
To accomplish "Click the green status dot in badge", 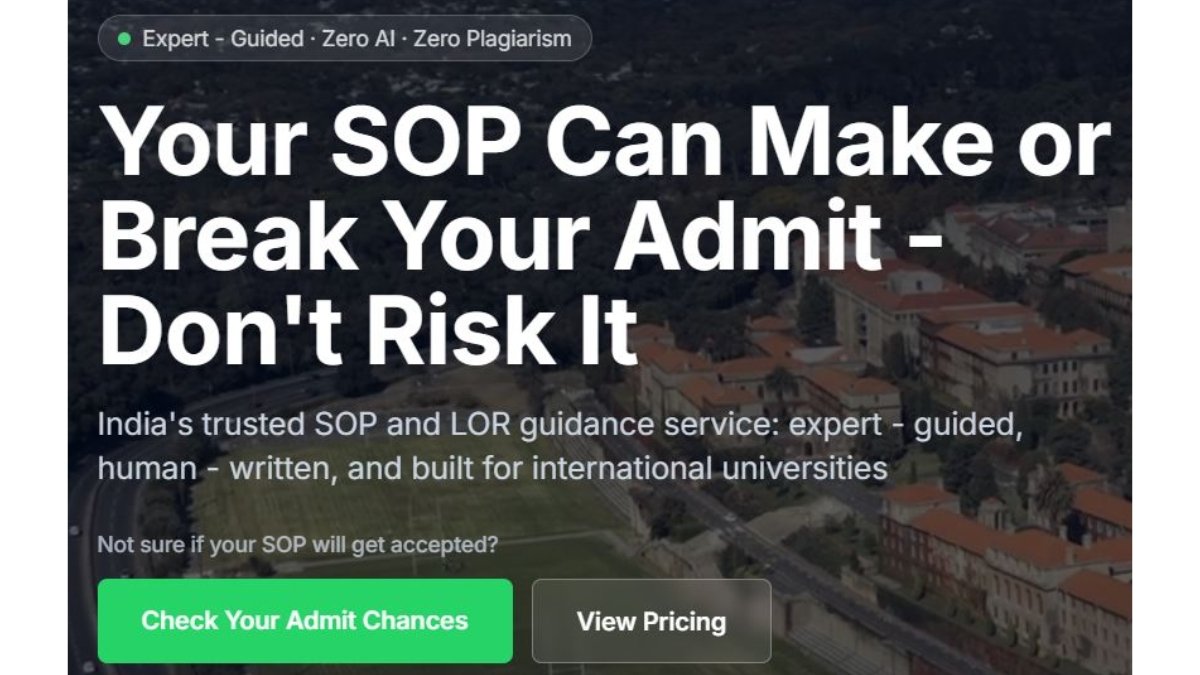I will pos(124,39).
